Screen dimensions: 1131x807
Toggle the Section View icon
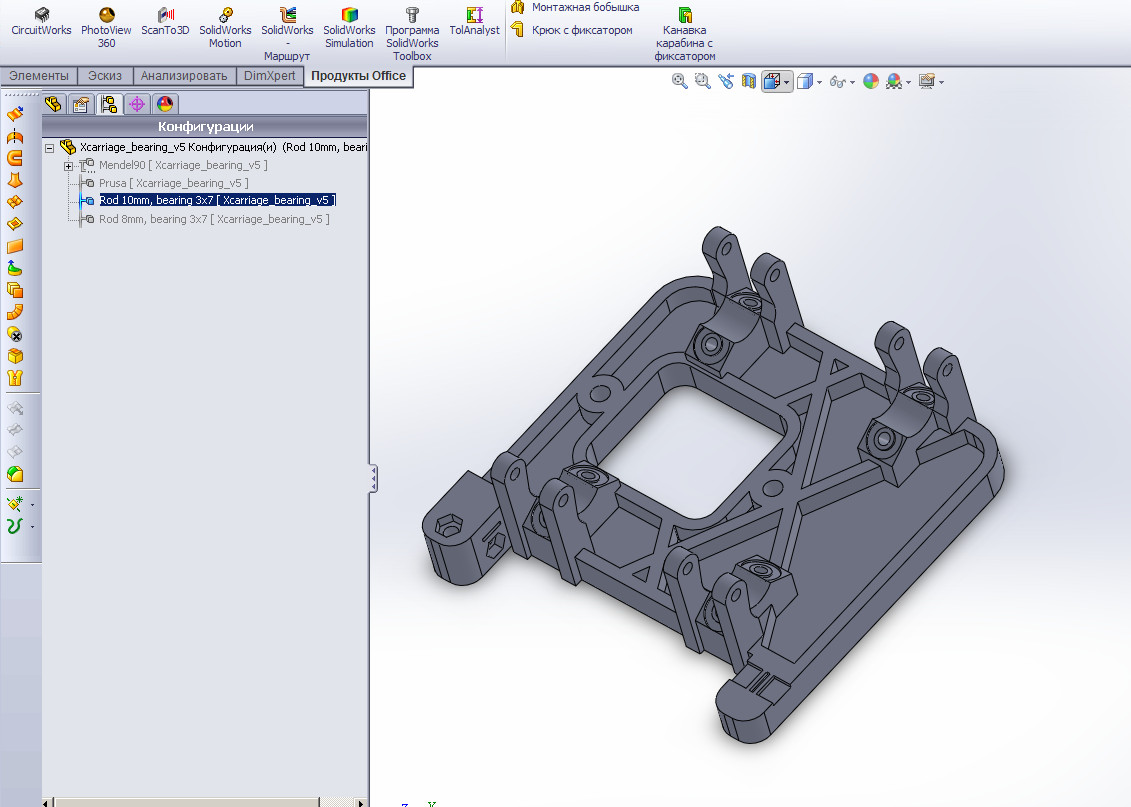[749, 81]
